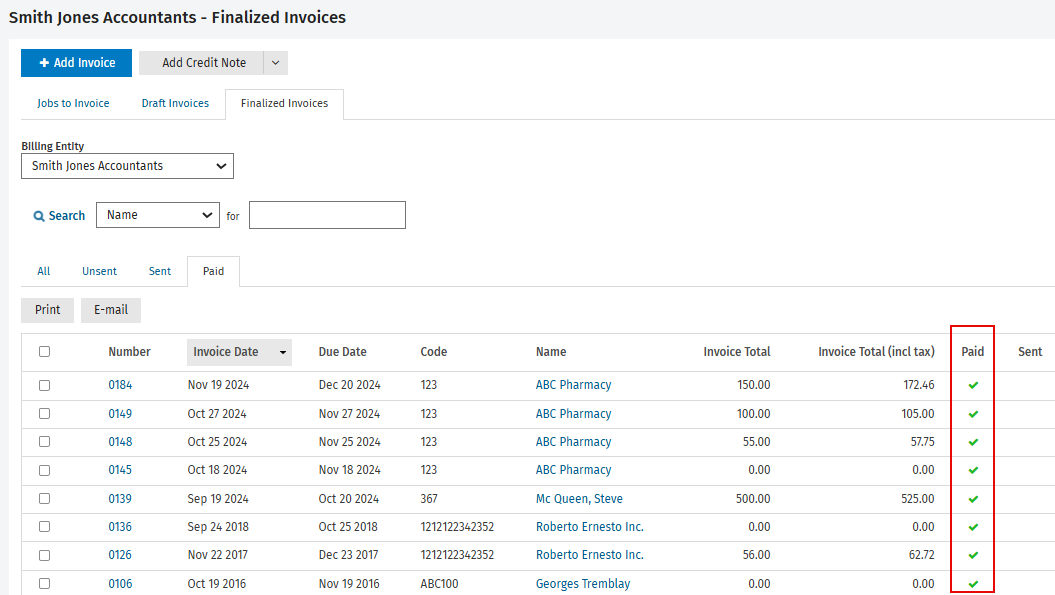Click the Dec 23 2017 due date
This screenshot has height=595, width=1055.
click(x=349, y=555)
